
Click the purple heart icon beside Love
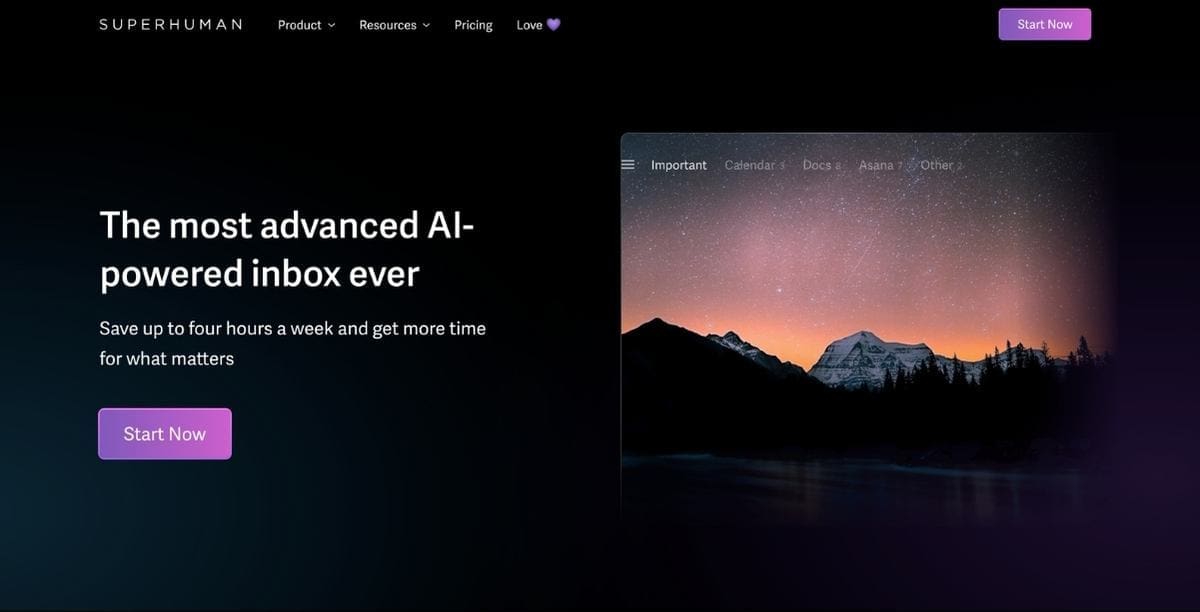[554, 25]
